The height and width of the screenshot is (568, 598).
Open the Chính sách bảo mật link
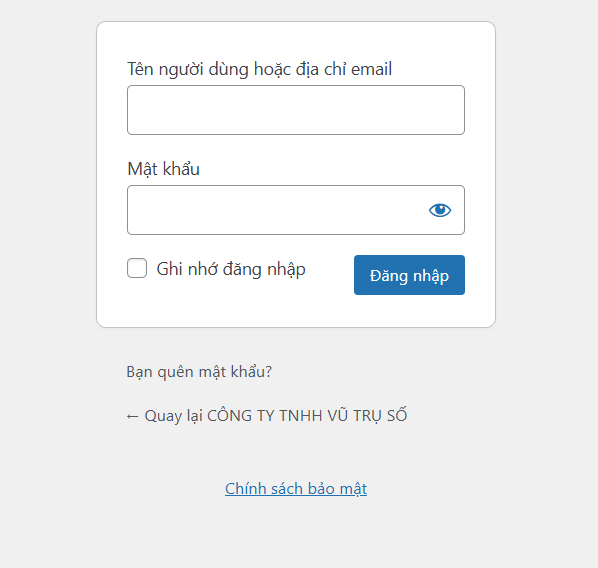point(296,489)
